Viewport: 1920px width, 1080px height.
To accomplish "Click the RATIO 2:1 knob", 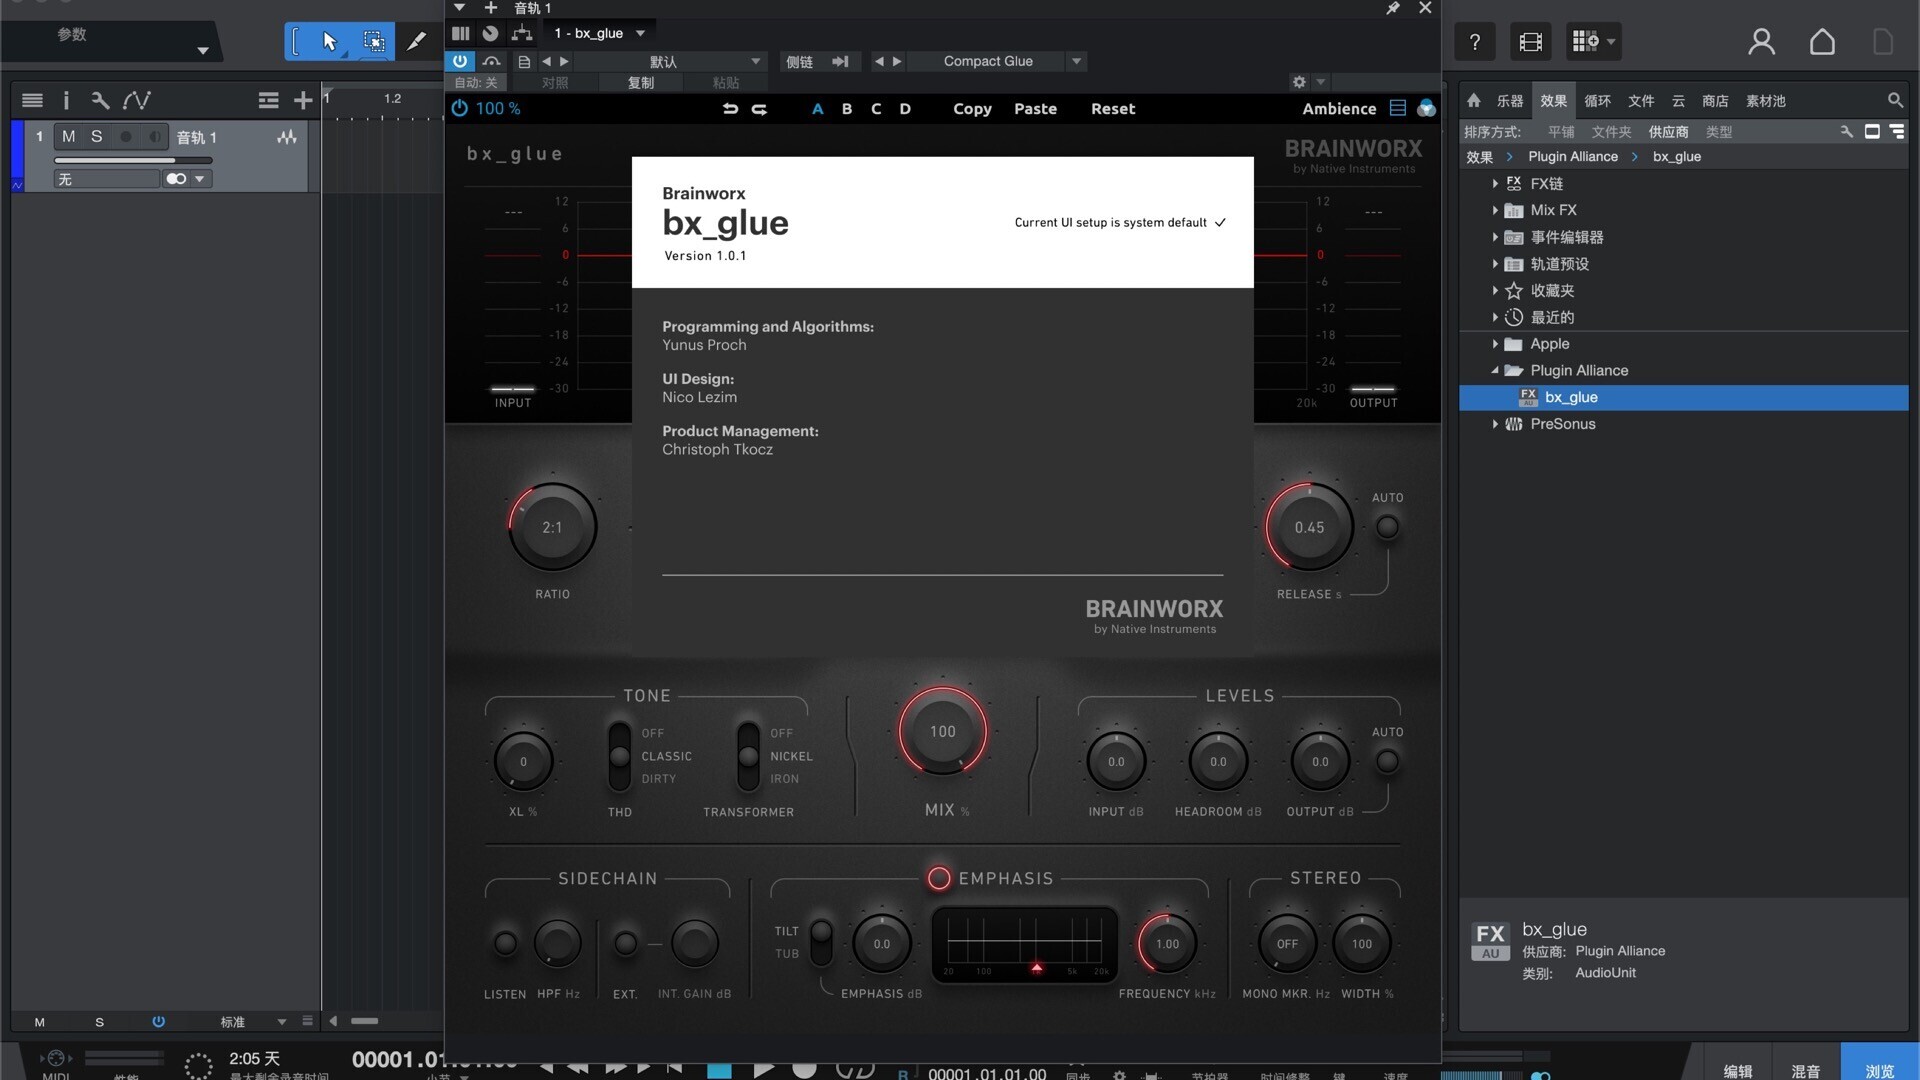I will pyautogui.click(x=552, y=527).
